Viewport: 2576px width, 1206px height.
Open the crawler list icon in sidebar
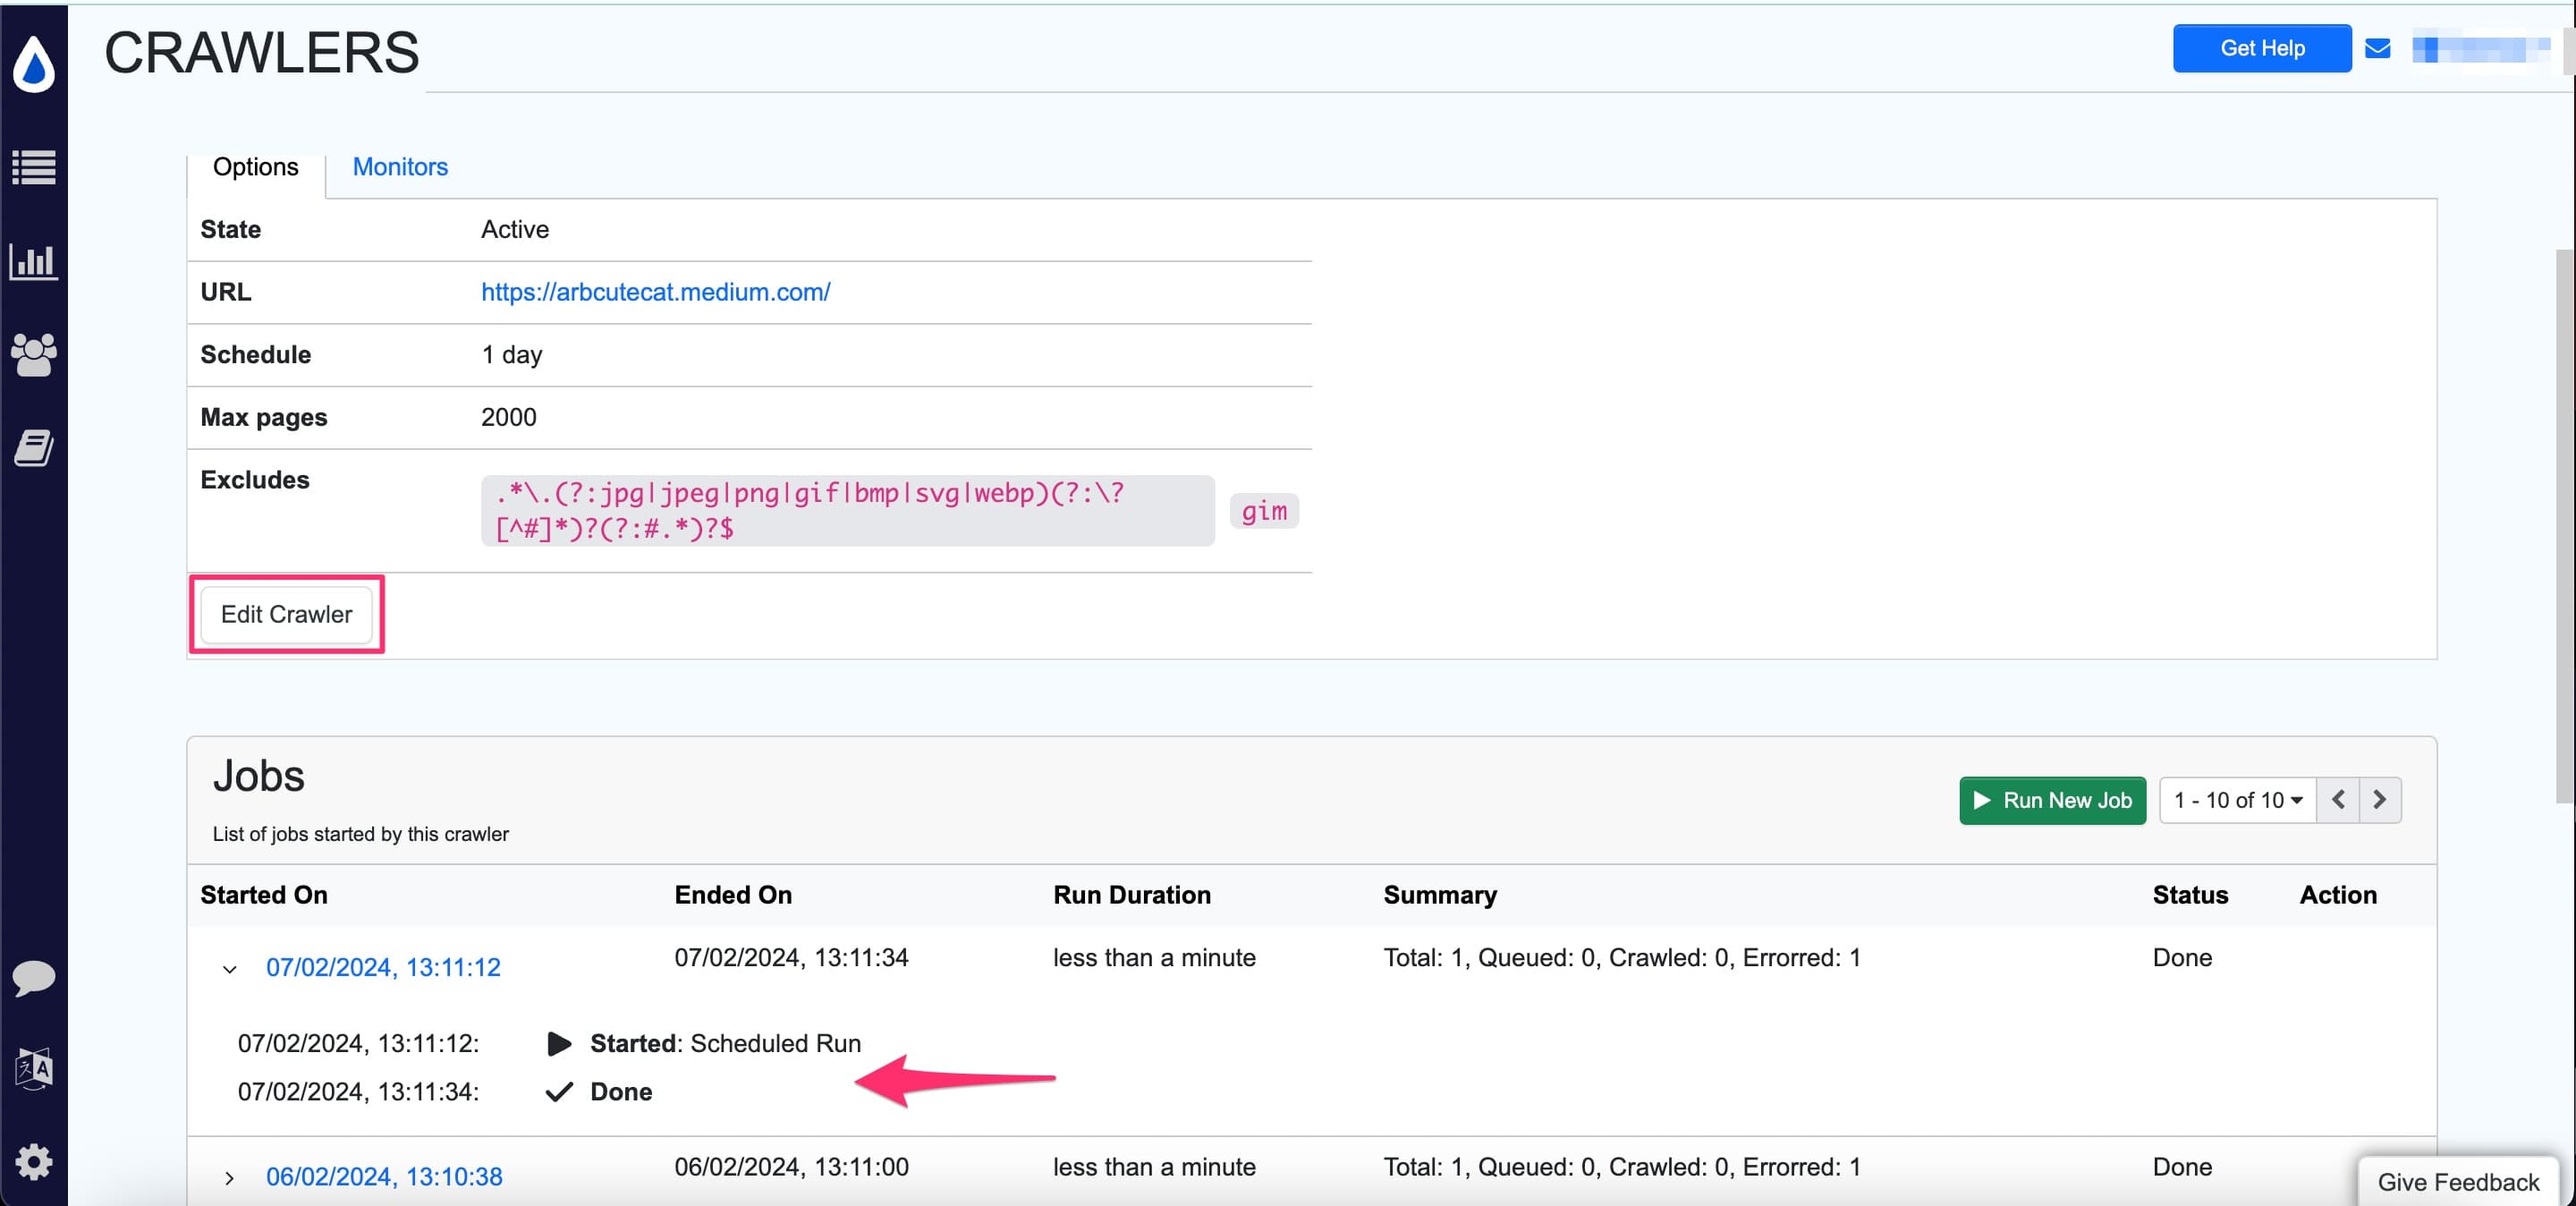[33, 168]
